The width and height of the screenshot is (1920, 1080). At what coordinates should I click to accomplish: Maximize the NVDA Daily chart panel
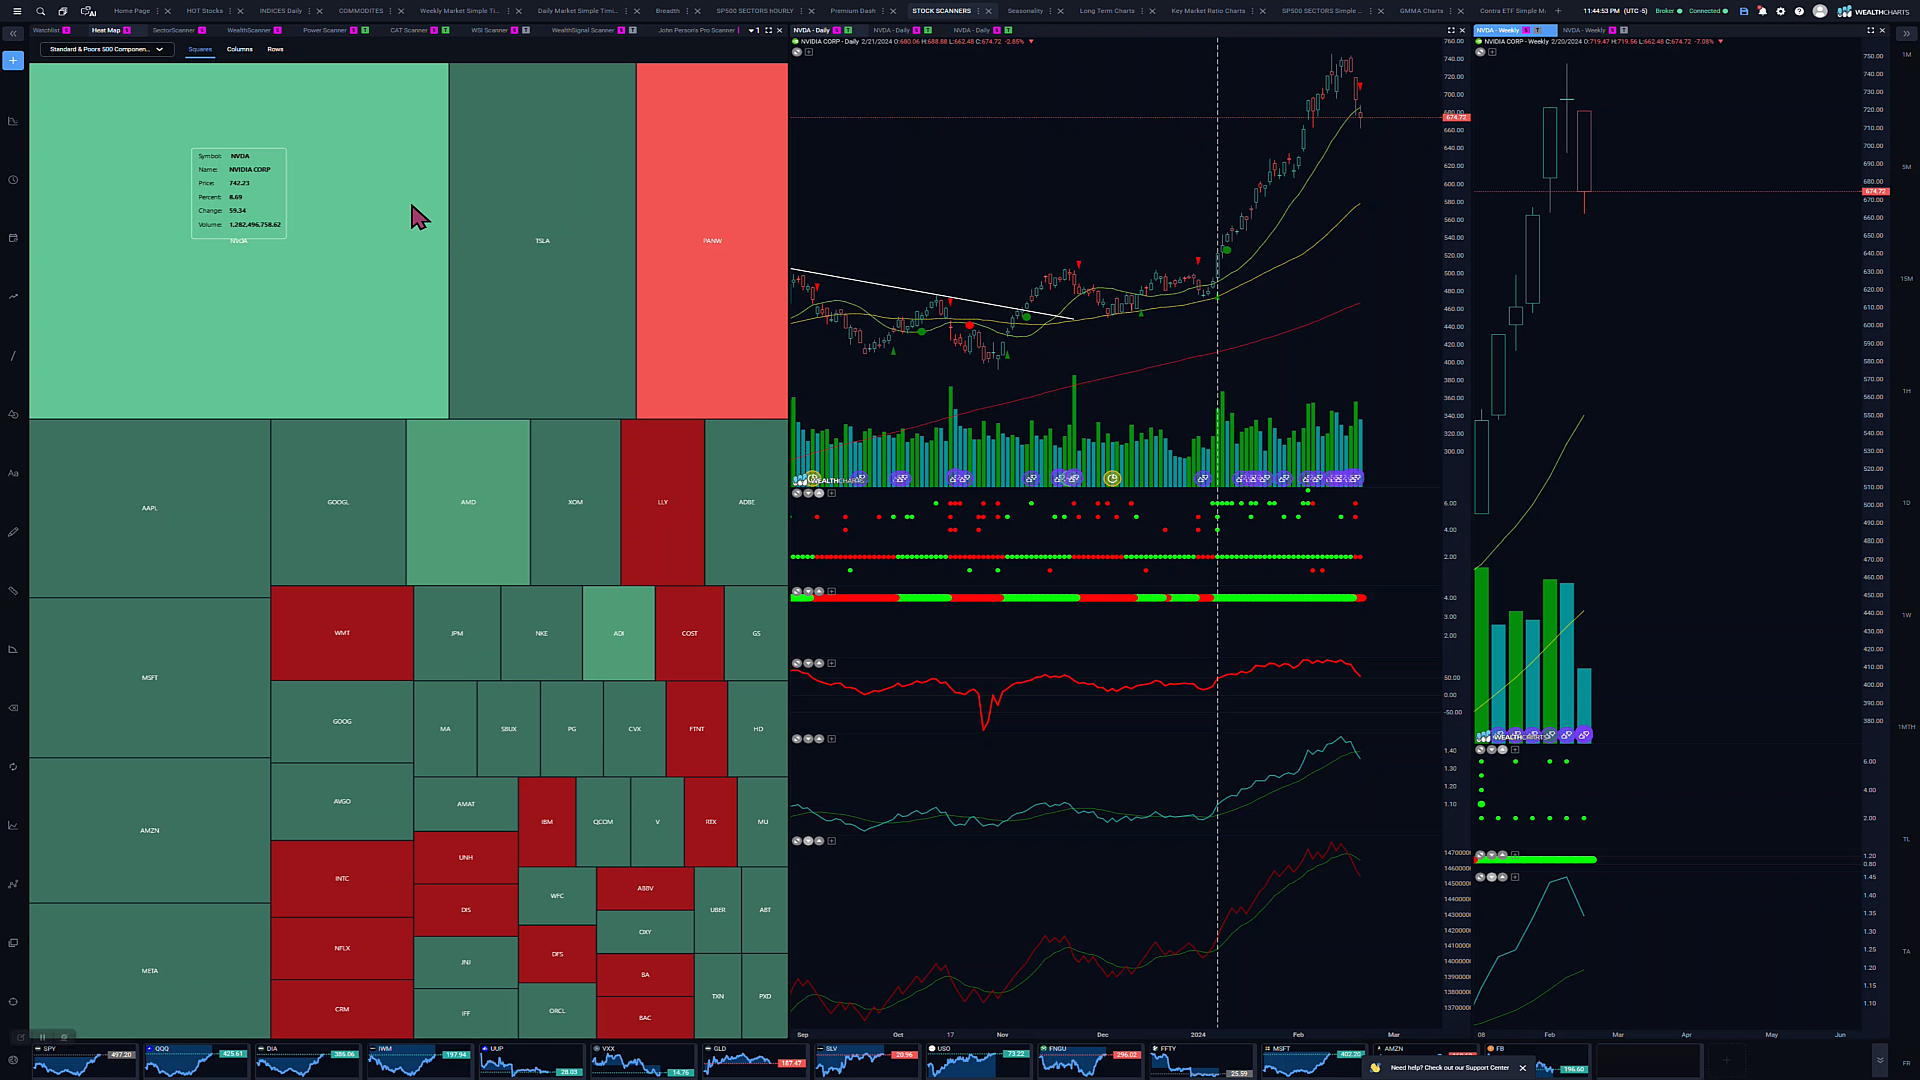click(x=1451, y=30)
